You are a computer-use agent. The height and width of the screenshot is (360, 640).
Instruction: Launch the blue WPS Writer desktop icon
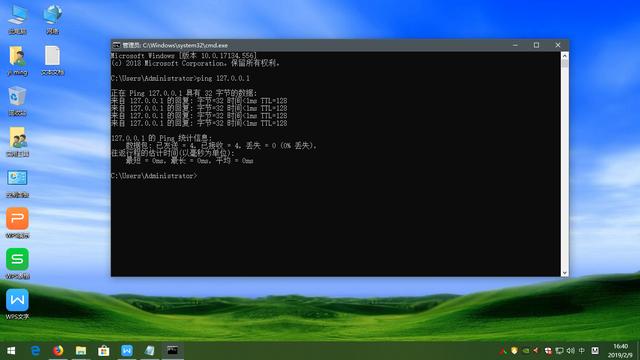(18, 304)
